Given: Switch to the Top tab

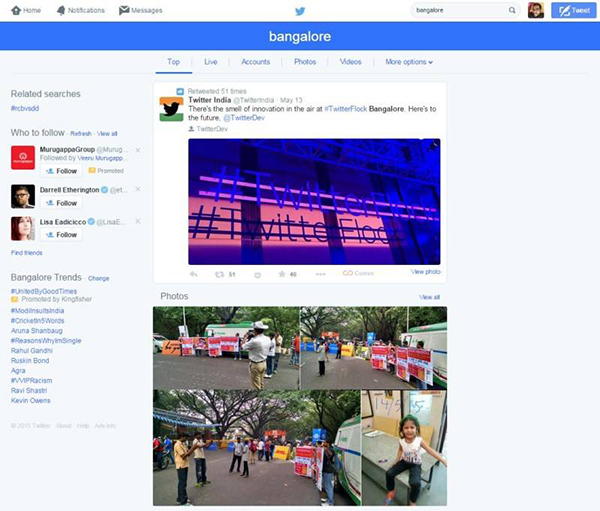Looking at the screenshot, I should [x=173, y=62].
